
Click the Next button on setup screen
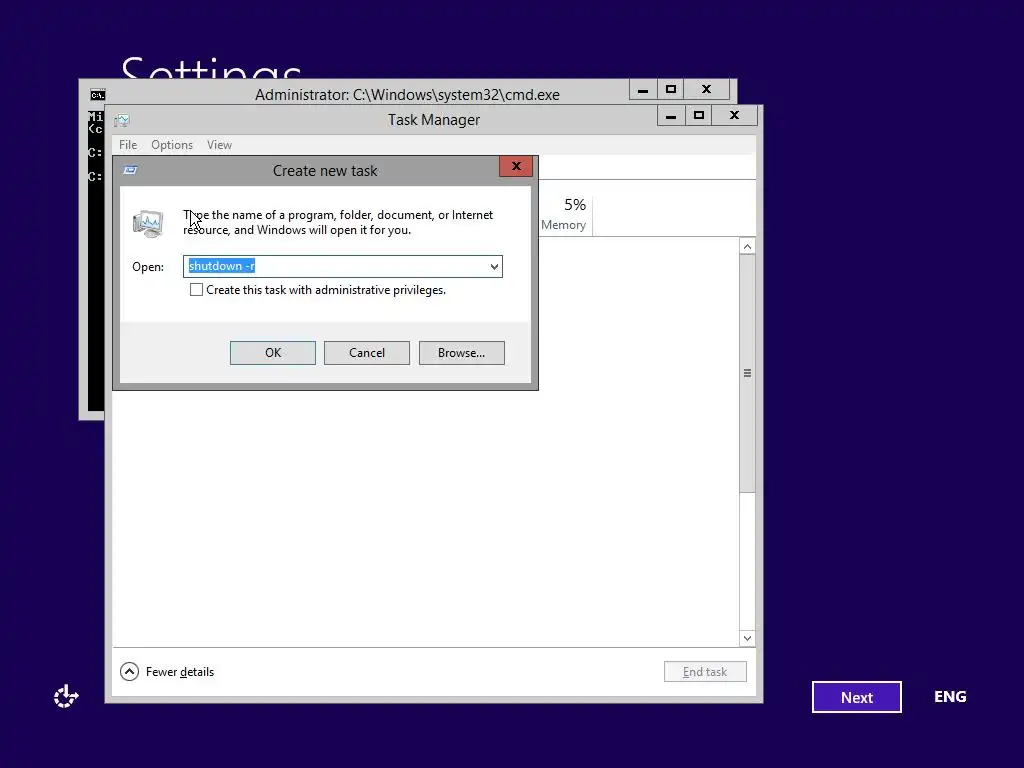pos(857,697)
